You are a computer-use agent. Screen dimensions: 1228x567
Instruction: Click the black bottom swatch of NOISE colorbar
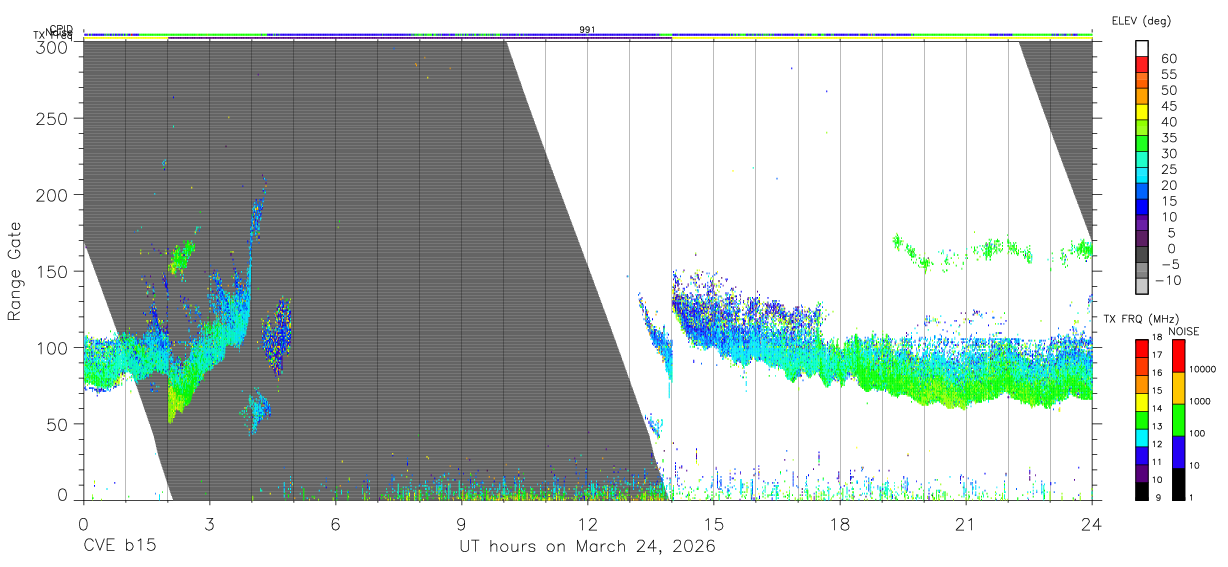[x=1178, y=483]
